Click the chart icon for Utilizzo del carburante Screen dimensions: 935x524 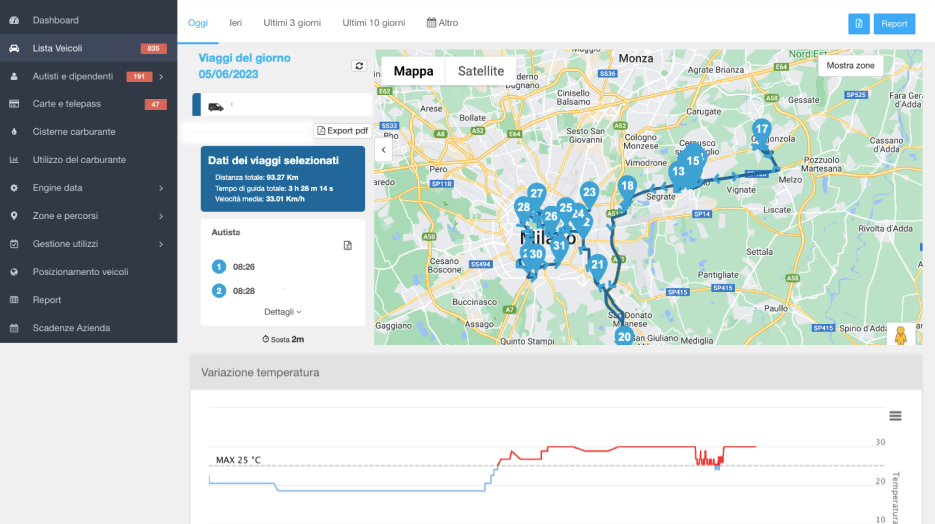(x=14, y=160)
